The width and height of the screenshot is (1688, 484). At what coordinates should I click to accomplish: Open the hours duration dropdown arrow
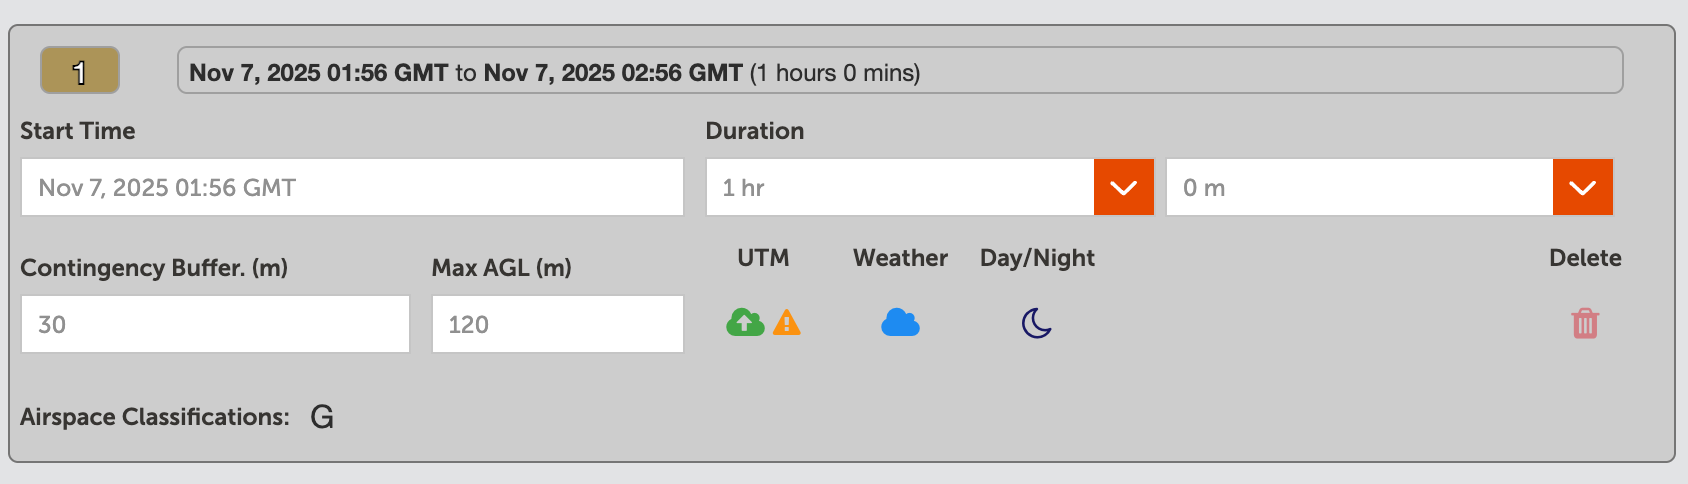point(1124,187)
